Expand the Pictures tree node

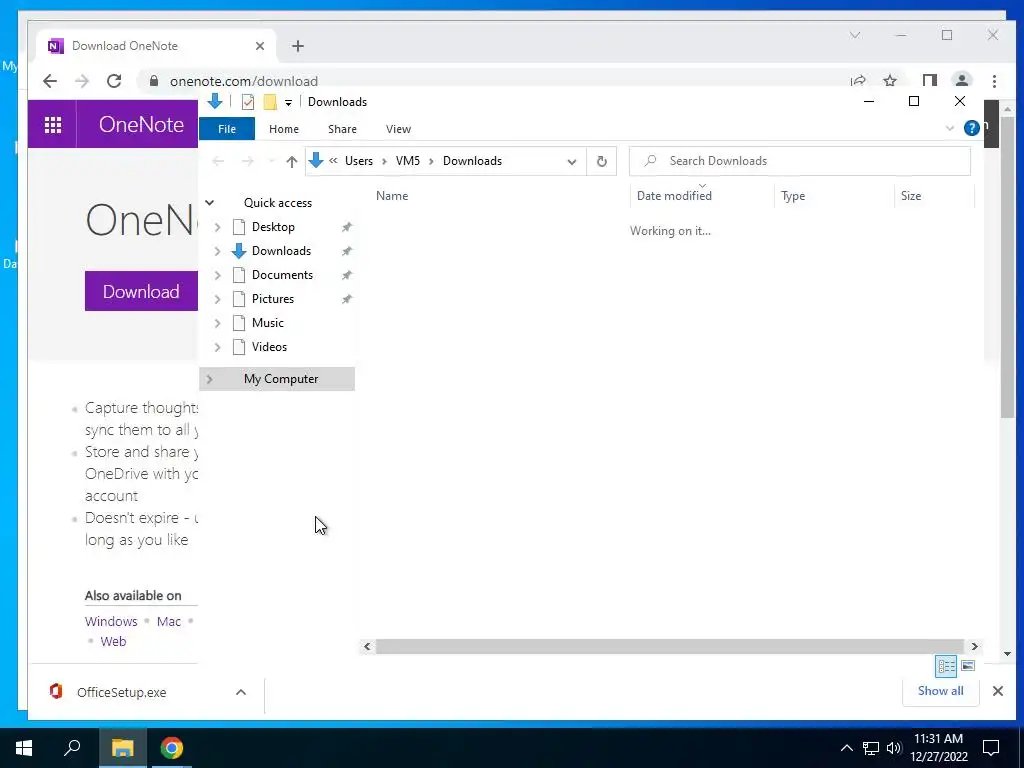tap(217, 300)
